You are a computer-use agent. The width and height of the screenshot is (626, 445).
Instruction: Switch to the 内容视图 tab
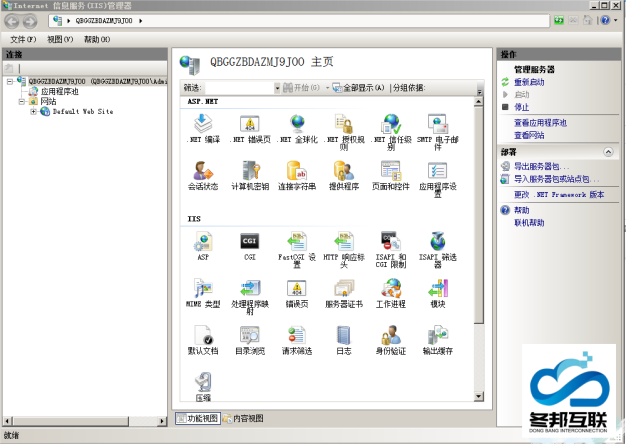pos(243,418)
